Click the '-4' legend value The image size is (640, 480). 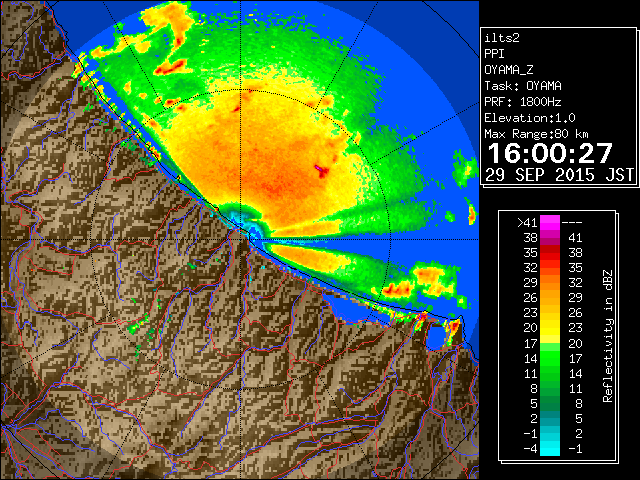coord(530,449)
